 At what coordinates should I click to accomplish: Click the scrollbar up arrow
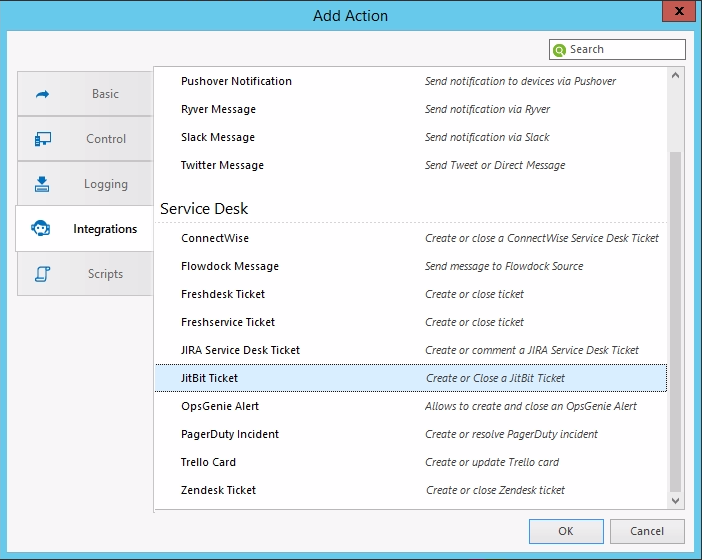676,76
